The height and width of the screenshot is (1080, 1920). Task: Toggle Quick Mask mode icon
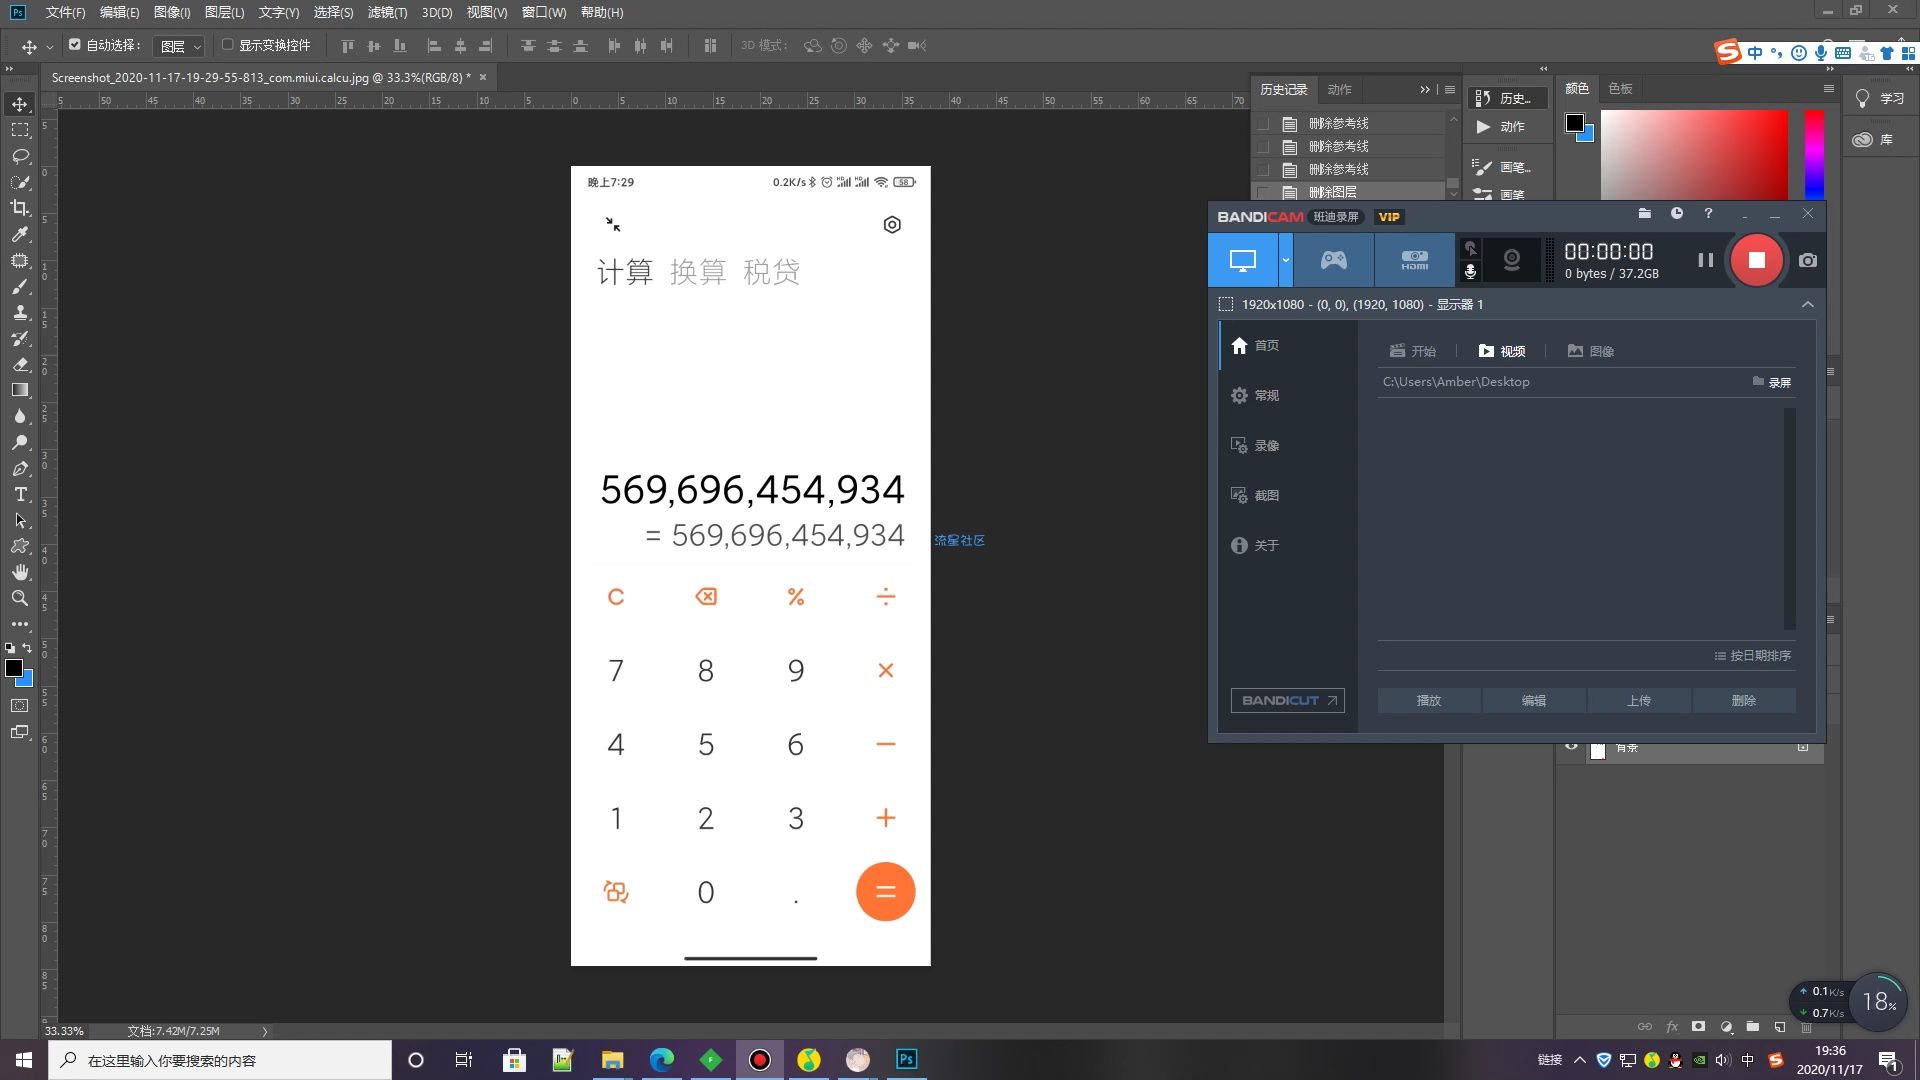pos(20,706)
